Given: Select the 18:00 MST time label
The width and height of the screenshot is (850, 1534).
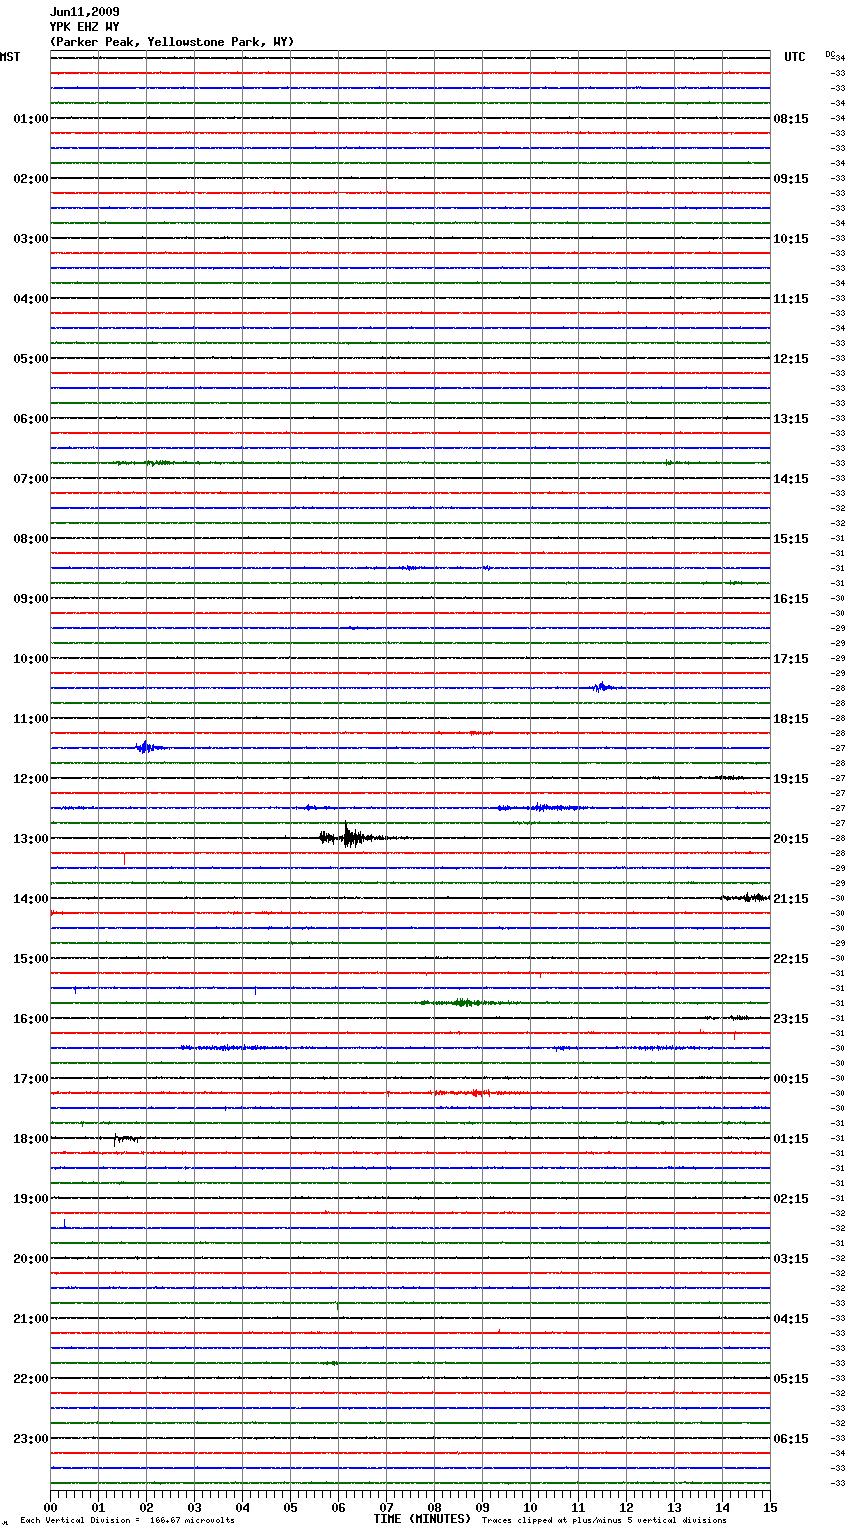Looking at the screenshot, I should [31, 1139].
